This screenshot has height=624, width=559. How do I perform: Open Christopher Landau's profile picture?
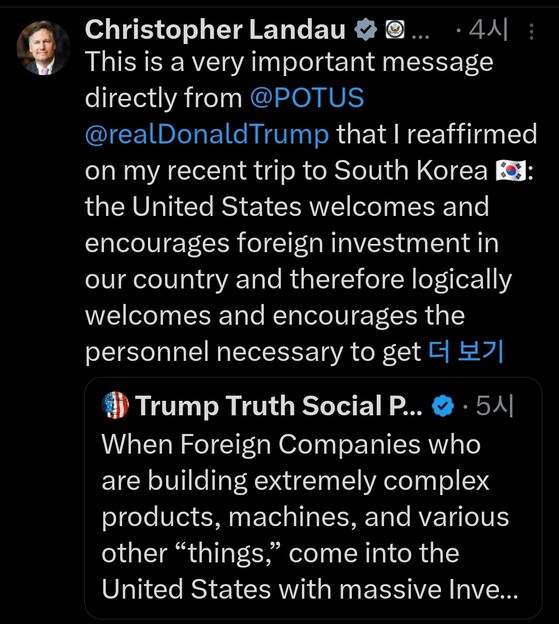click(43, 48)
